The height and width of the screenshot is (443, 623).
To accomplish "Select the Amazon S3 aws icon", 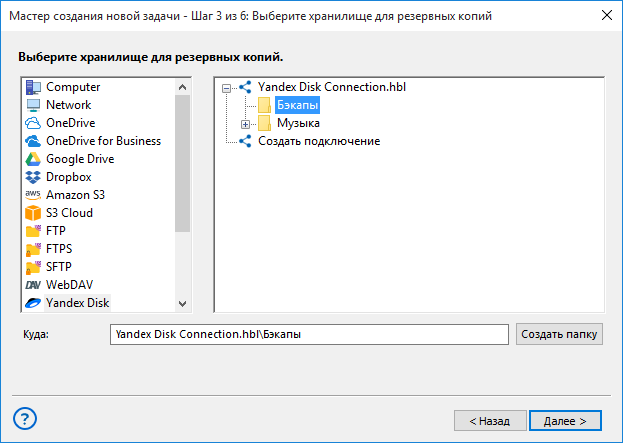I will [33, 195].
